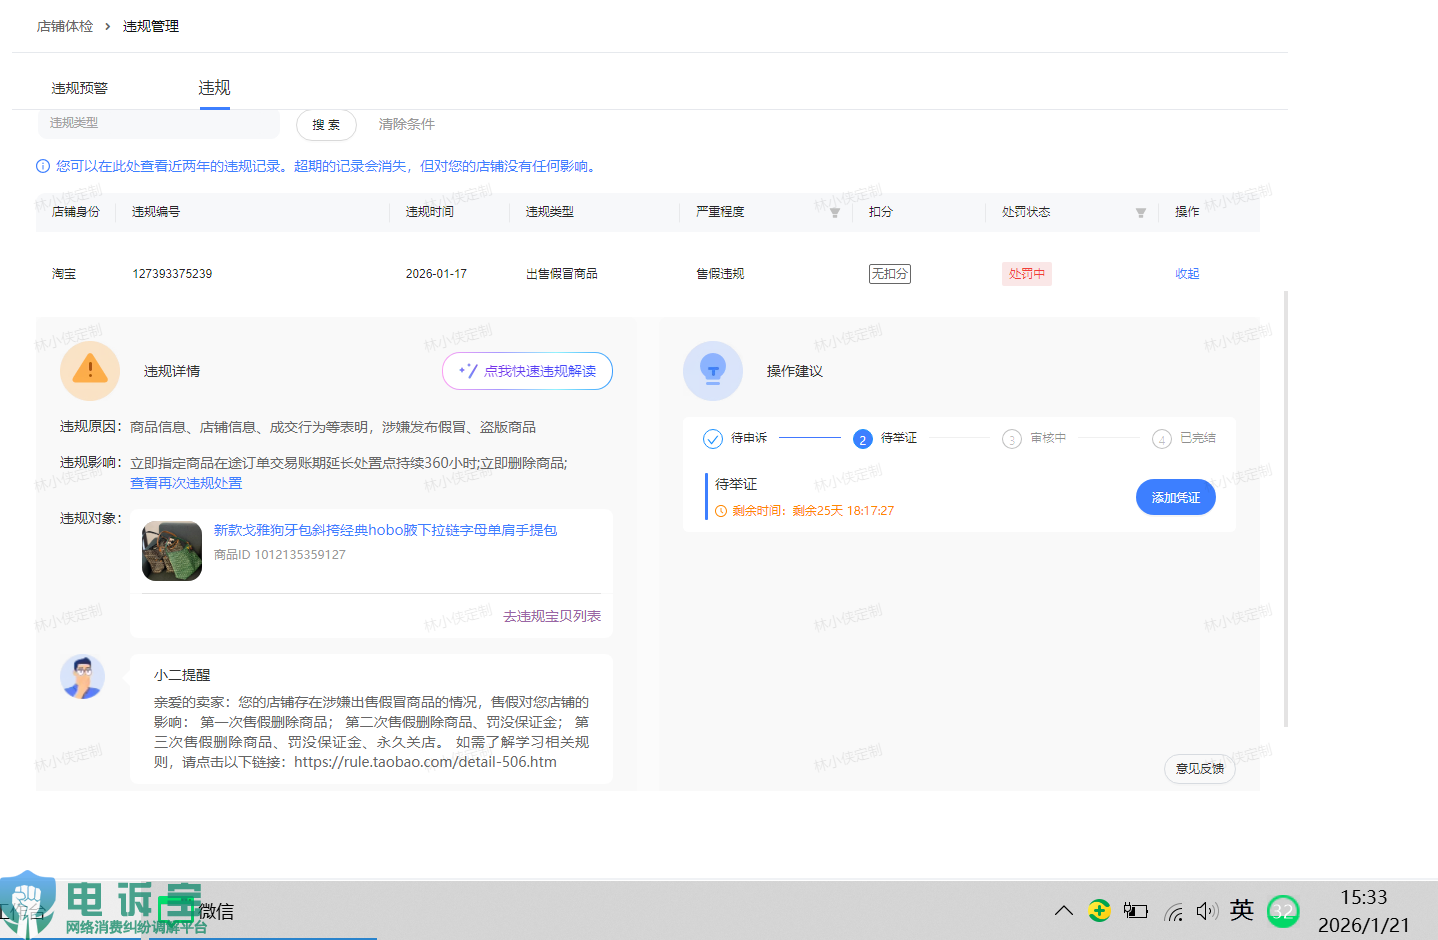The image size is (1438, 940).
Task: Click the orange violation warning triangle icon
Action: point(90,370)
